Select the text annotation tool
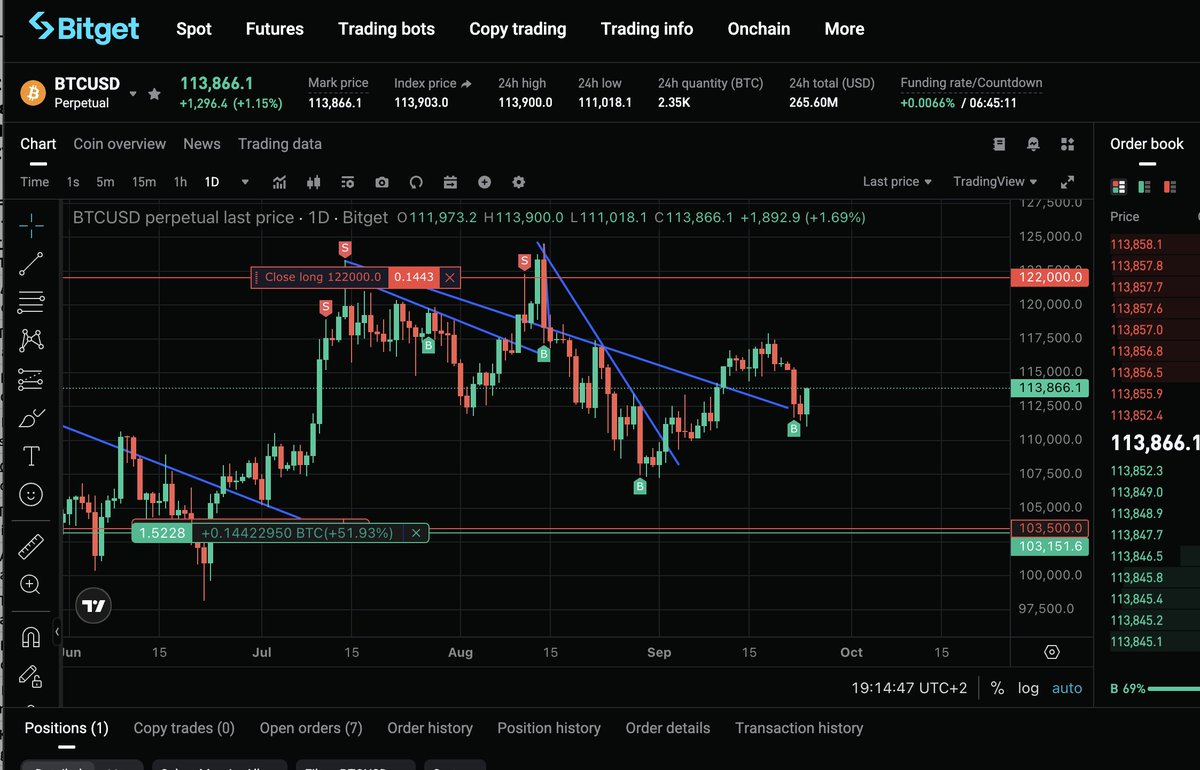The image size is (1200, 770). (31, 456)
